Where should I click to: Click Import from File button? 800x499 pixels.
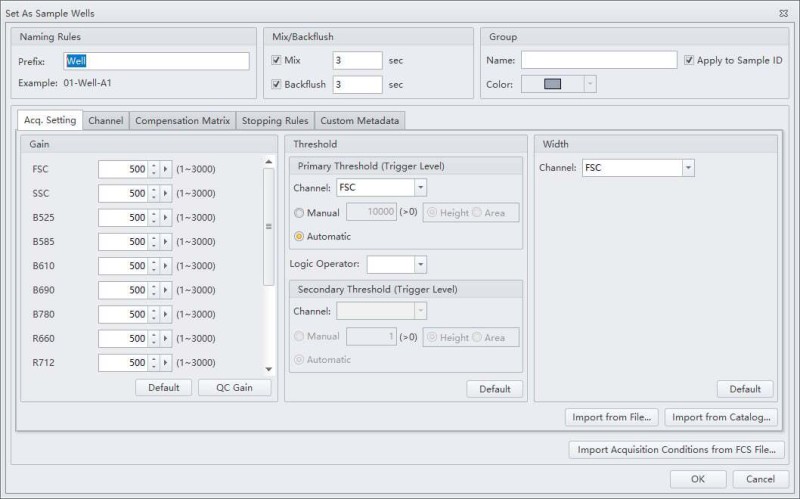coord(612,417)
